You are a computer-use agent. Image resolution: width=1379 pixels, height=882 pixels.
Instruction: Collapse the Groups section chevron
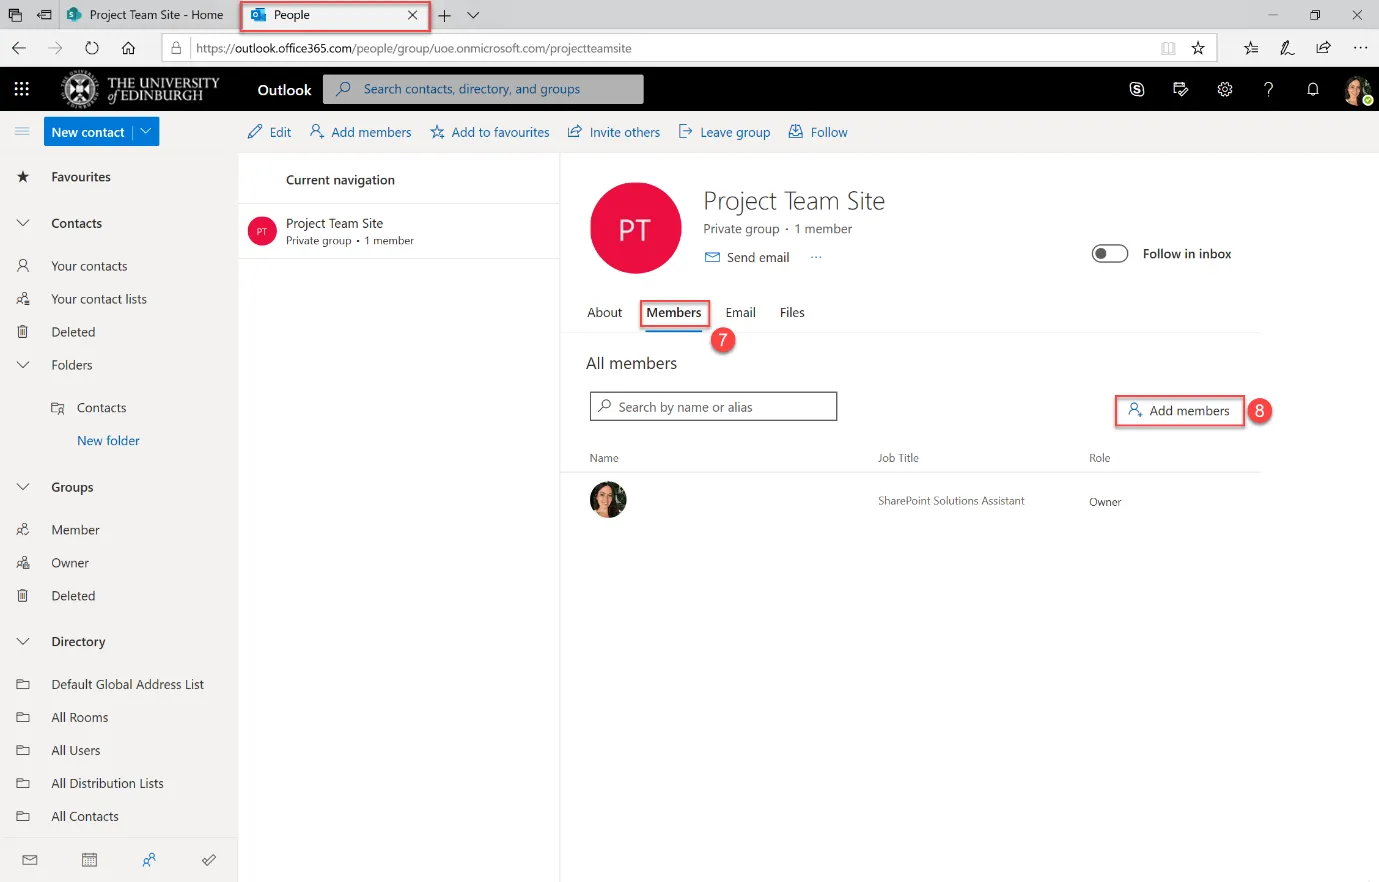[x=22, y=487]
